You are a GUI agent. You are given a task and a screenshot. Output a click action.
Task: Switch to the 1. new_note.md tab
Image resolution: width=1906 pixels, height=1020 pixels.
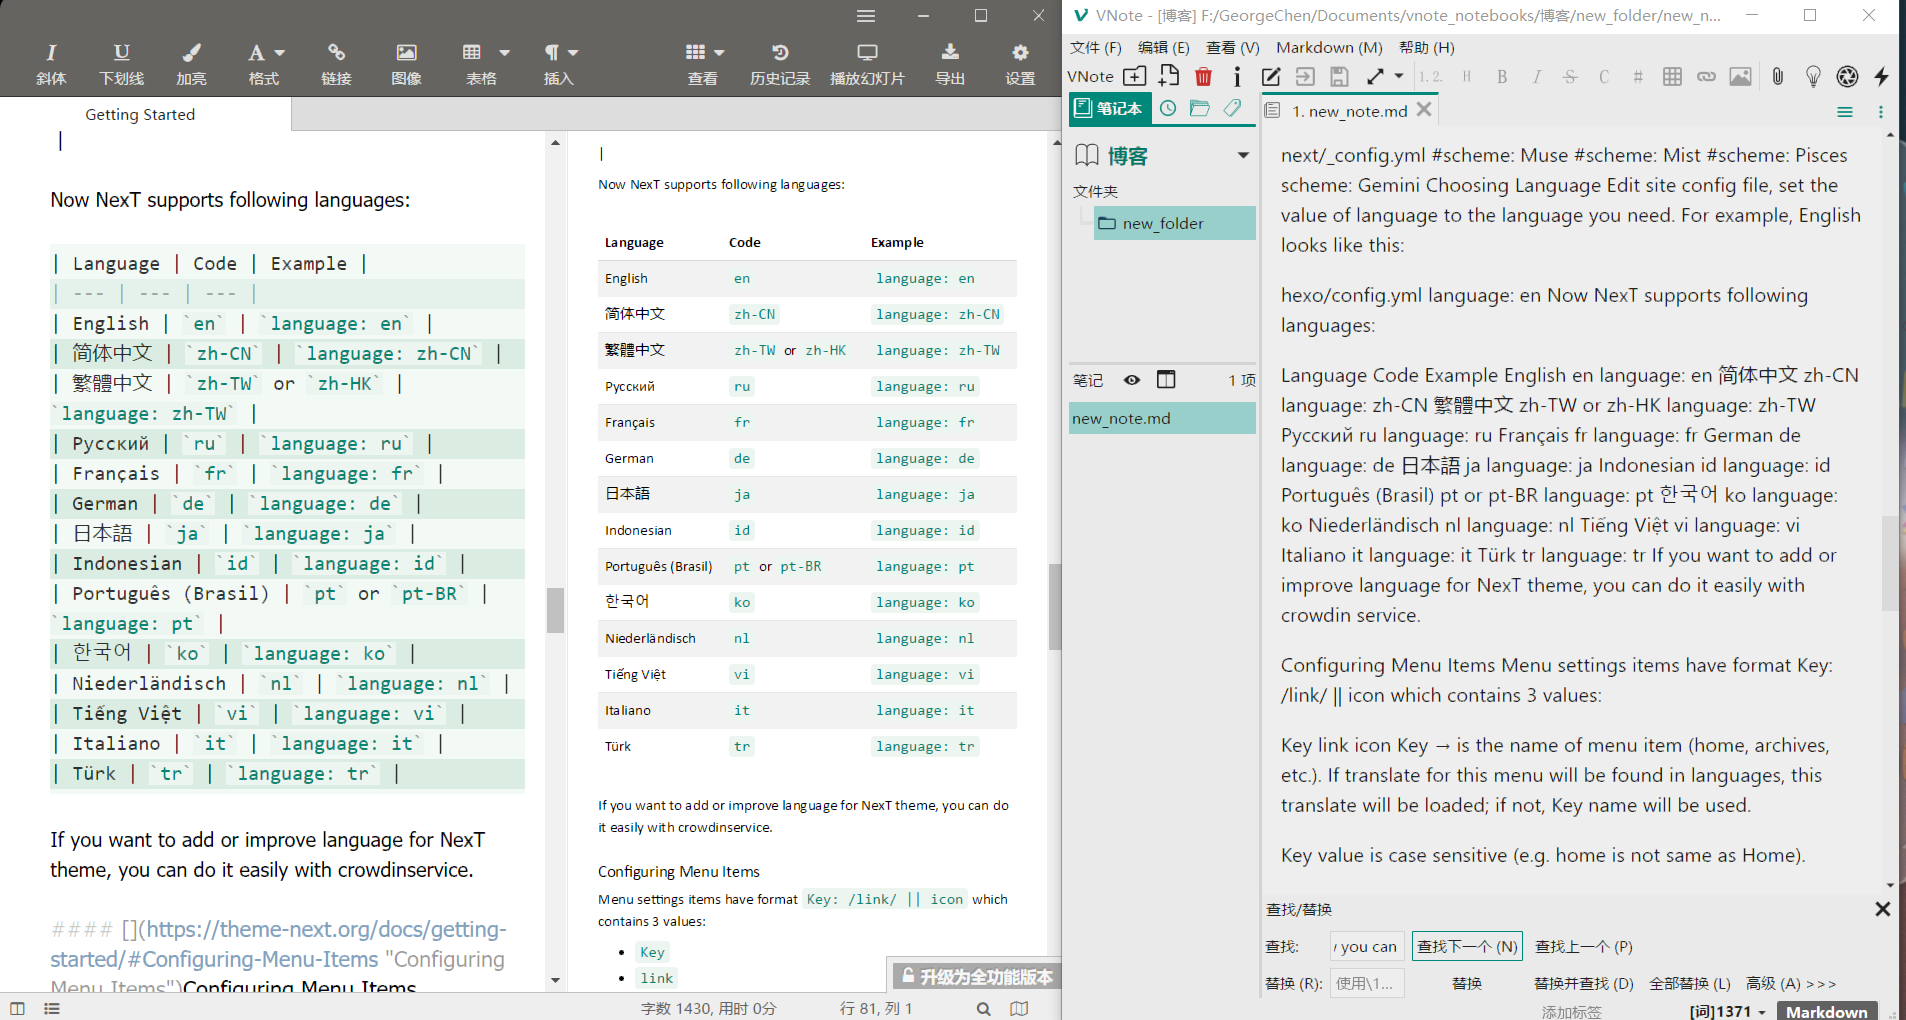1349,110
